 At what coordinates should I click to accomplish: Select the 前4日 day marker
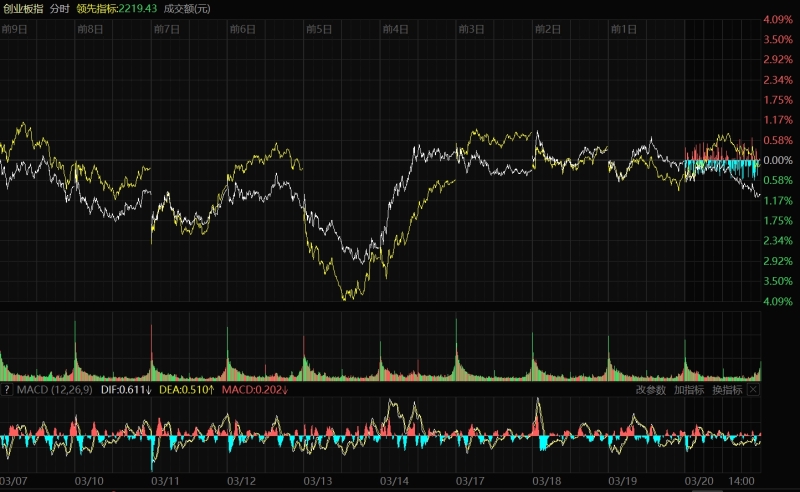(395, 29)
